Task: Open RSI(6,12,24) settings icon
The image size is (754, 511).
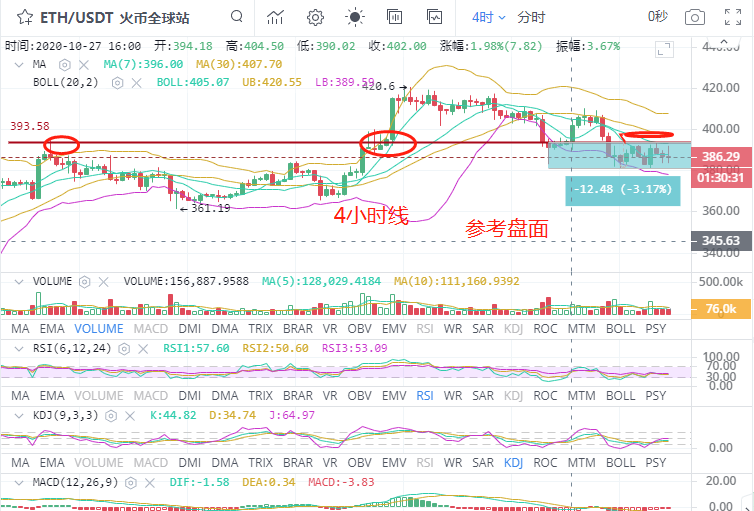Action: pyautogui.click(x=124, y=349)
